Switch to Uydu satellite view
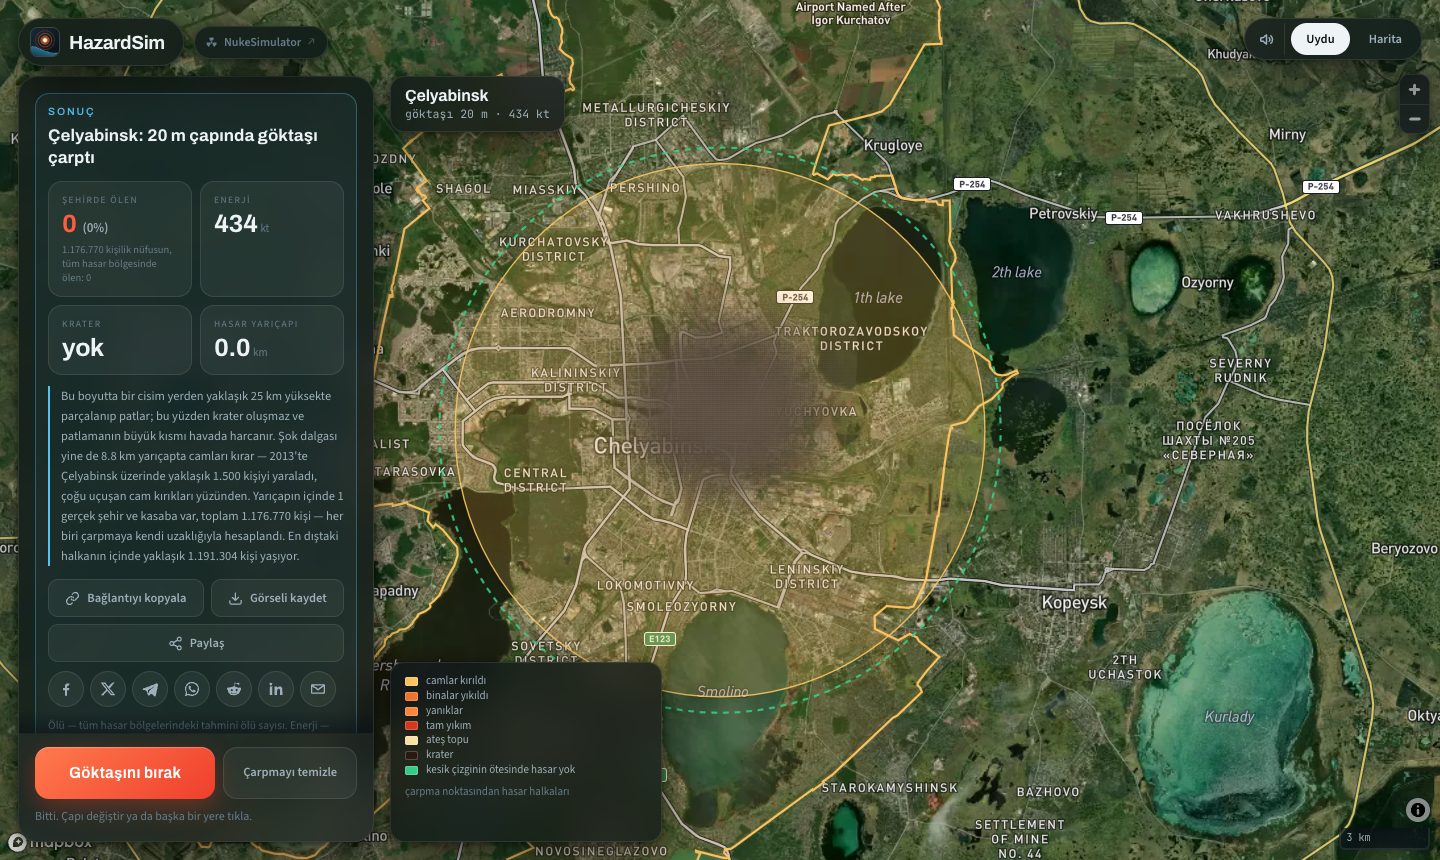1440x860 pixels. pyautogui.click(x=1320, y=39)
